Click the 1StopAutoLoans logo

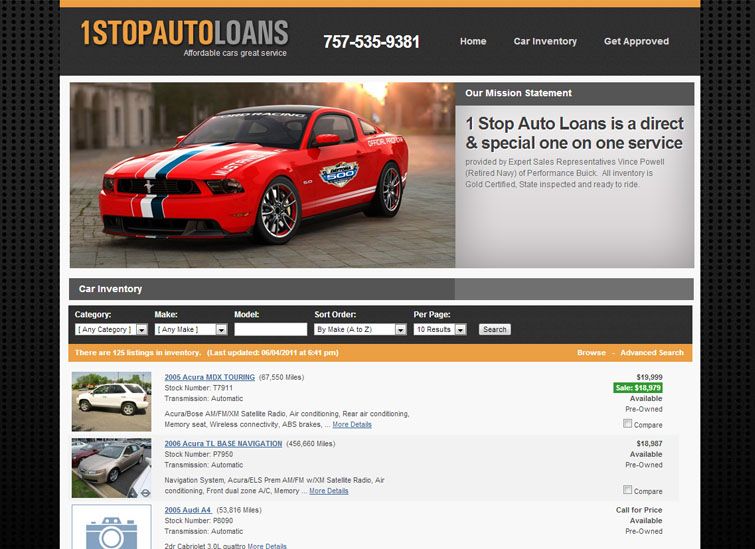pos(184,35)
